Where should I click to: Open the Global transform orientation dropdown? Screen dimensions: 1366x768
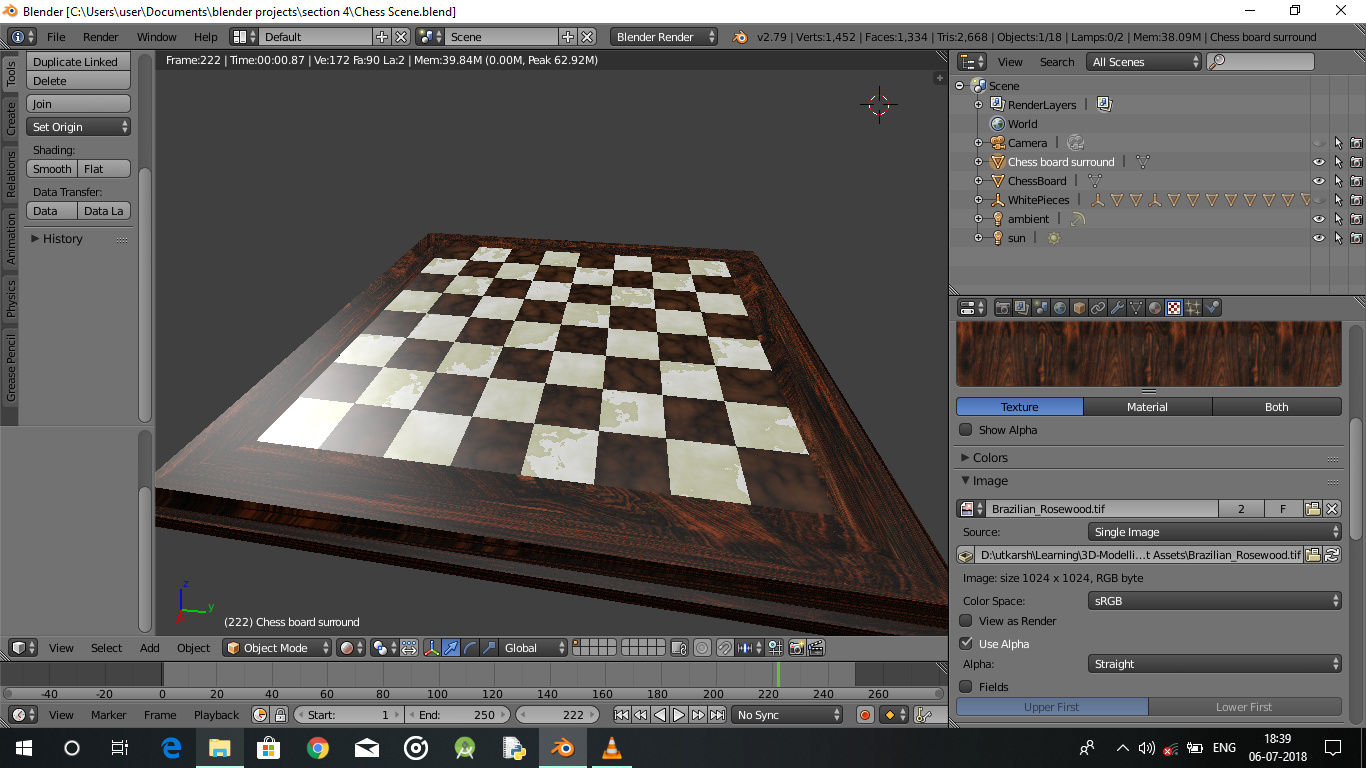click(x=534, y=648)
